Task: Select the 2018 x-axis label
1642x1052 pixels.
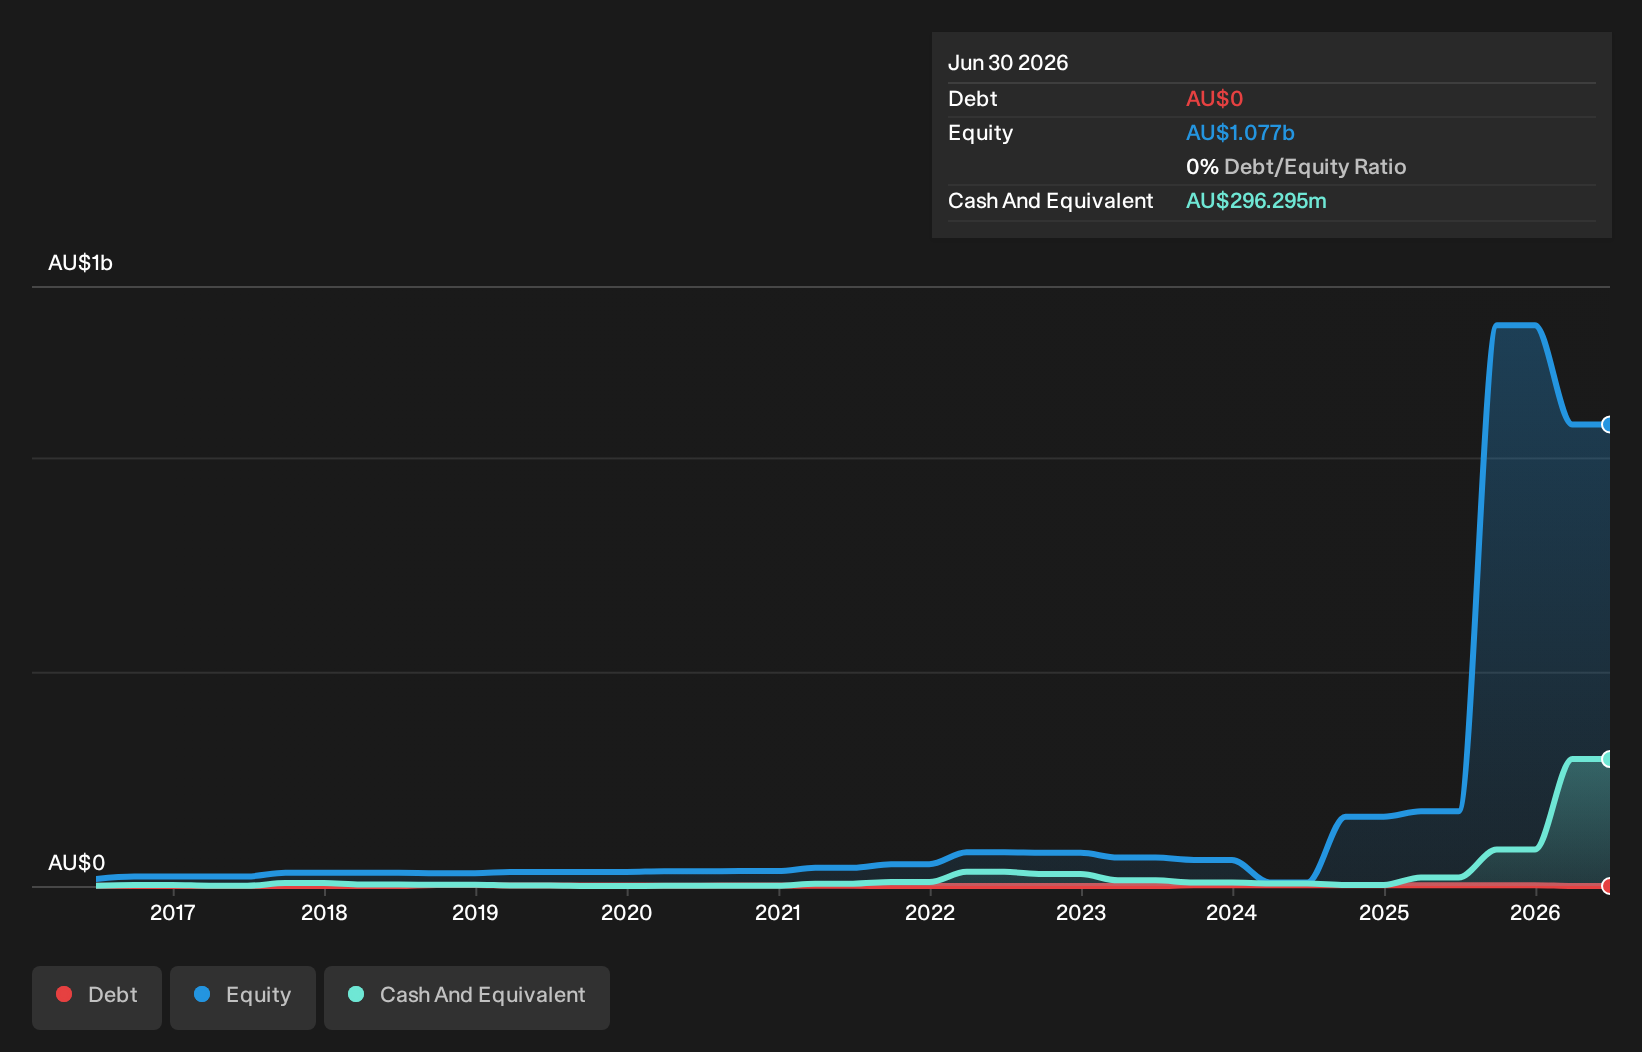Action: pyautogui.click(x=324, y=912)
